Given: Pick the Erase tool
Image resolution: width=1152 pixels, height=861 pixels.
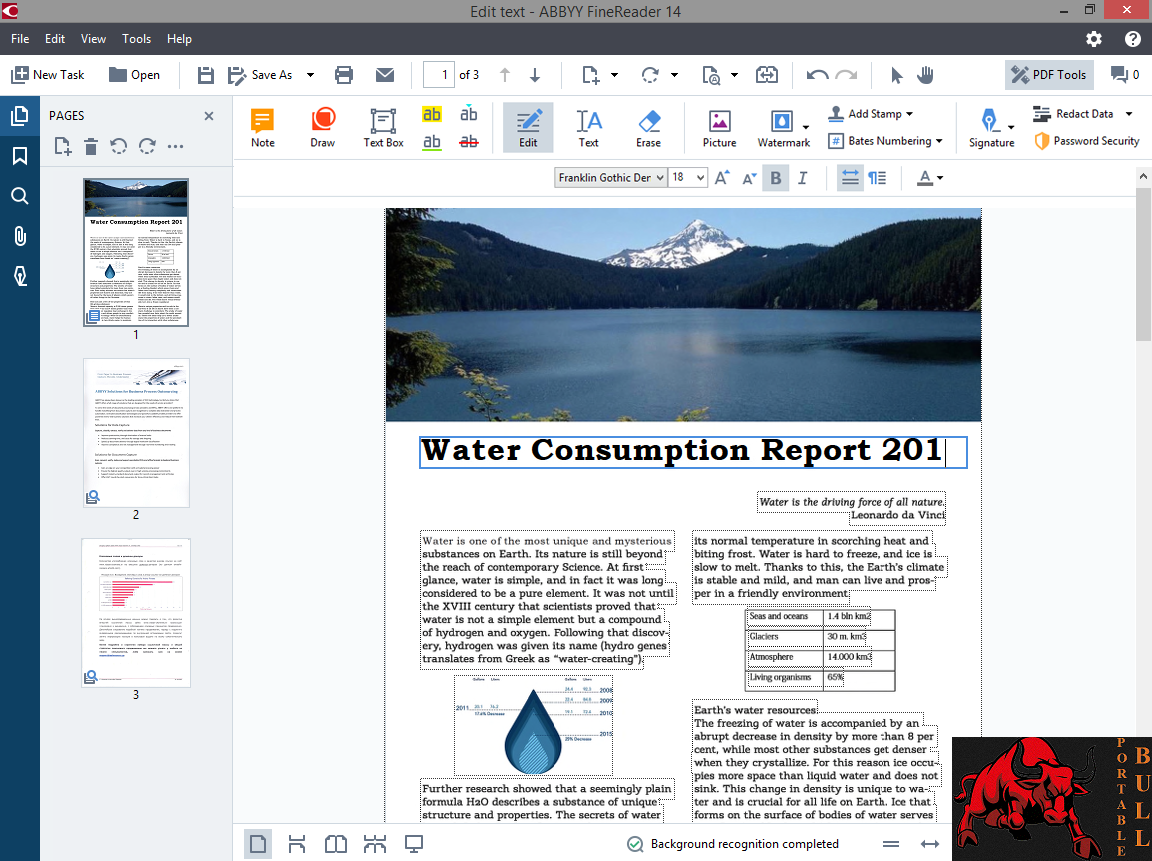Looking at the screenshot, I should (x=648, y=128).
